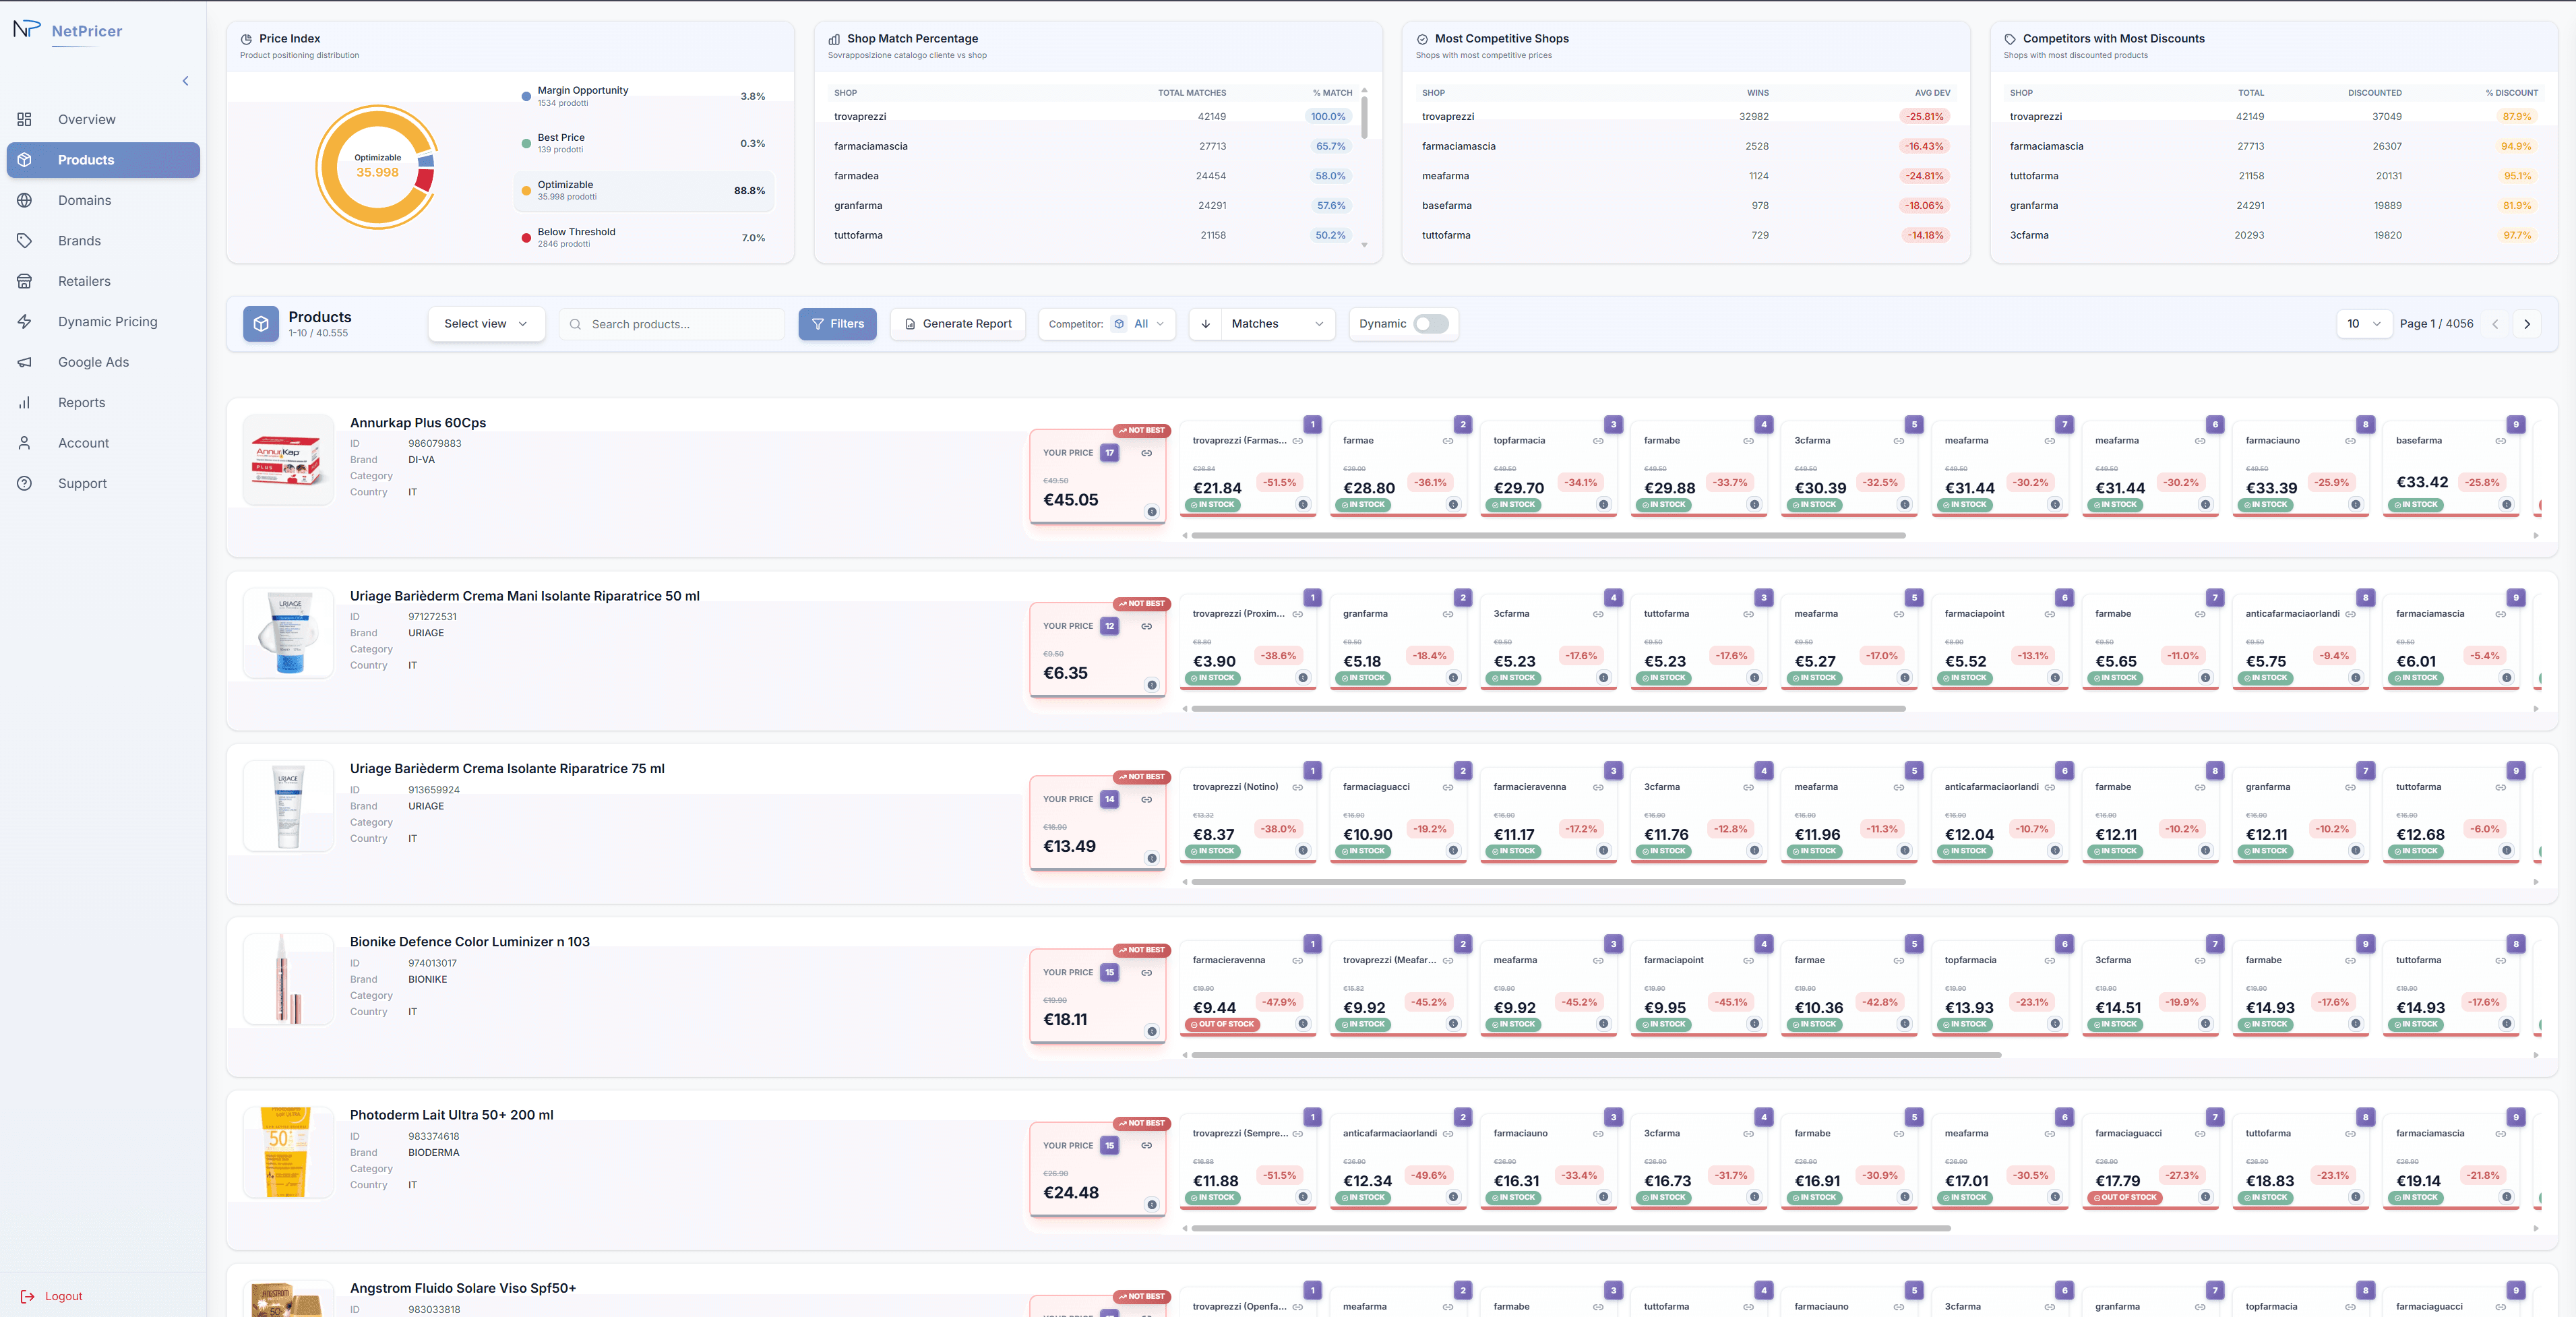Open the Select view dropdown
This screenshot has height=1317, width=2576.
click(486, 324)
